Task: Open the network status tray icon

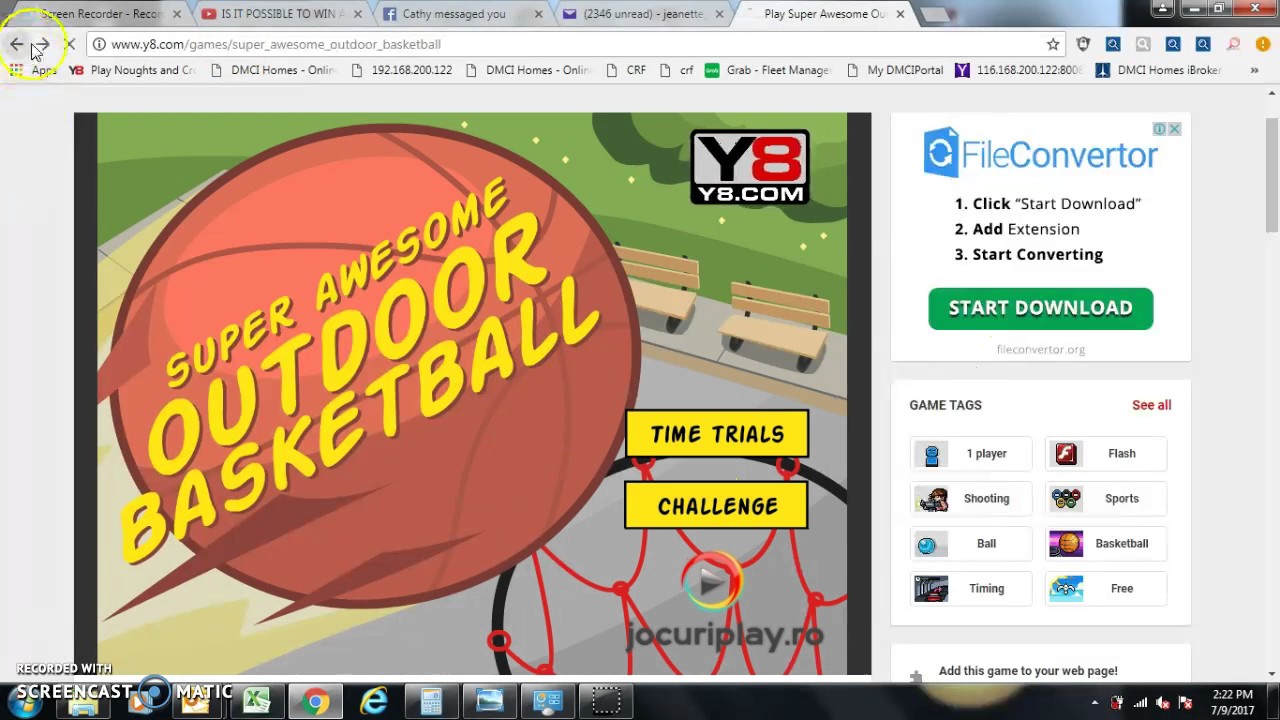Action: point(1140,703)
